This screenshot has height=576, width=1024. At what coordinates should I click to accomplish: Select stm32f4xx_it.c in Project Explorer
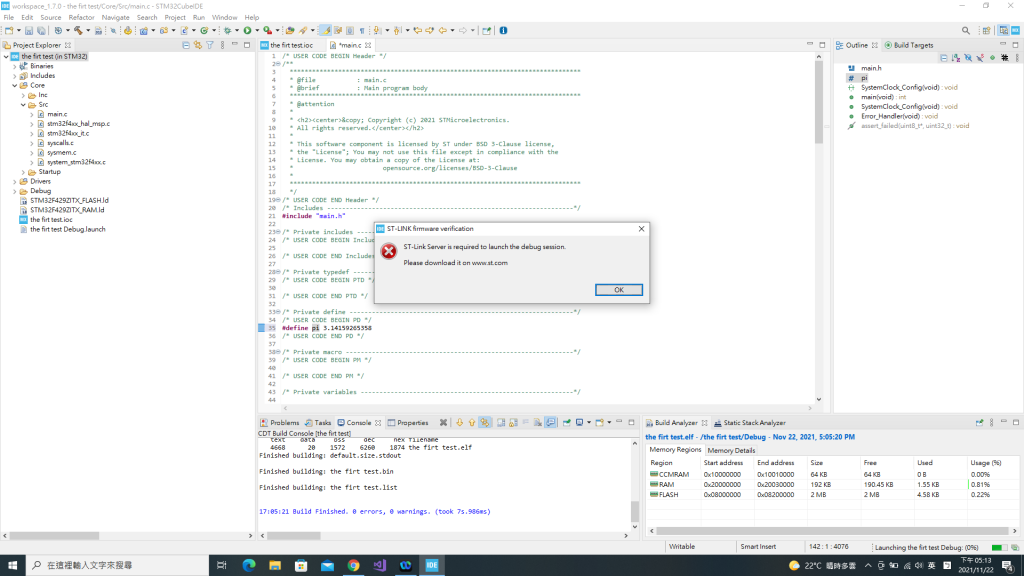(x=68, y=133)
